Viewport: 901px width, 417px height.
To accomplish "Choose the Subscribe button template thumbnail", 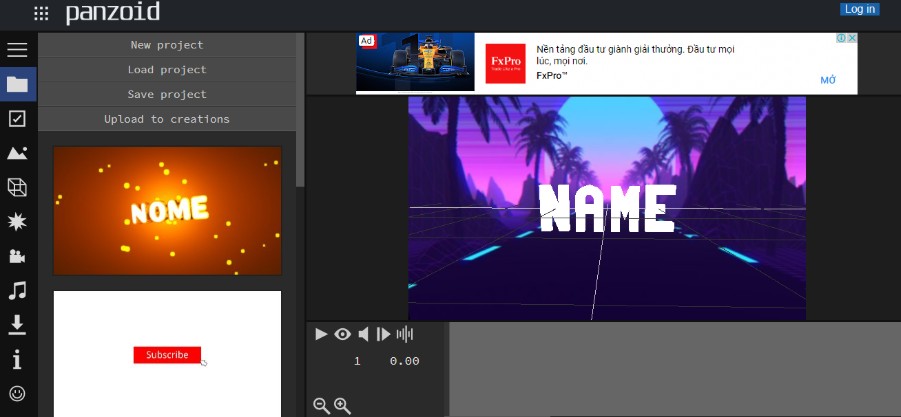I will tap(167, 354).
